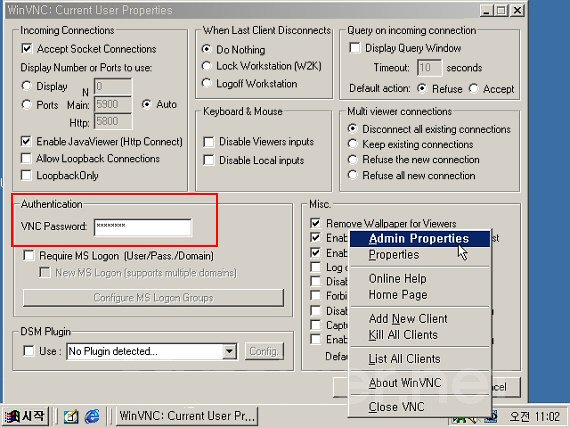Screen dimensions: 570x428
Task: Enable Display Query Window checkbox
Action: point(354,48)
